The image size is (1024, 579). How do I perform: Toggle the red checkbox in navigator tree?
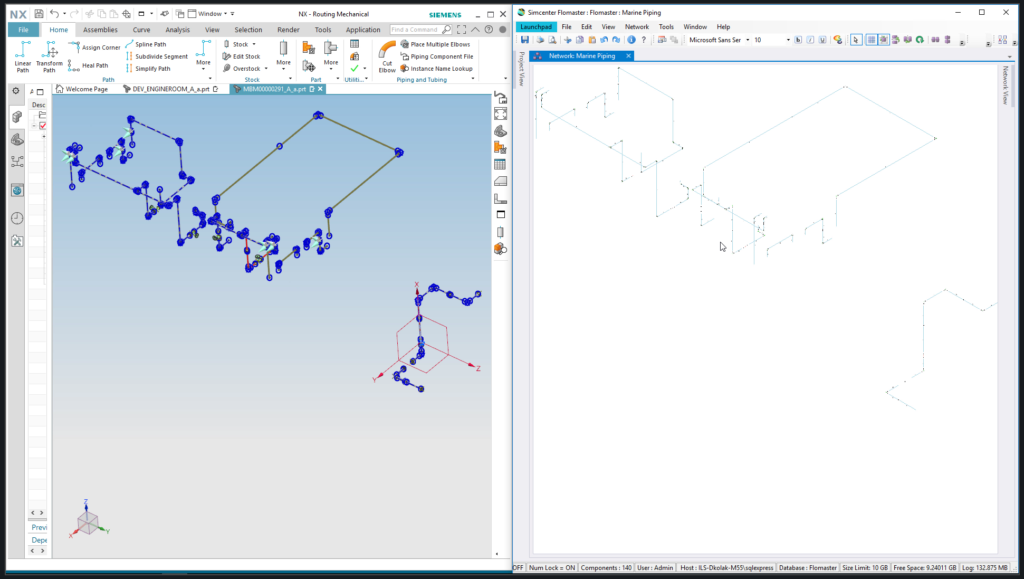point(43,125)
